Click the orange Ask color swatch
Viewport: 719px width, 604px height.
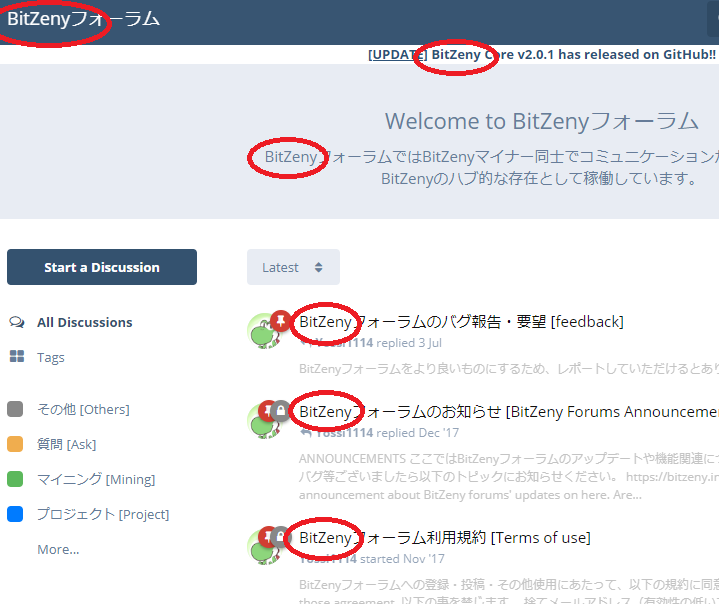coord(15,443)
